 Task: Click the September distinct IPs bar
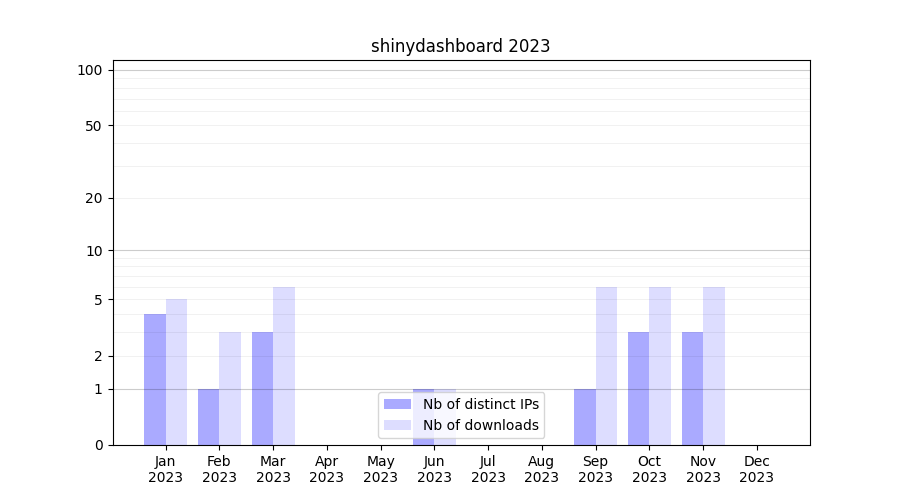[585, 417]
